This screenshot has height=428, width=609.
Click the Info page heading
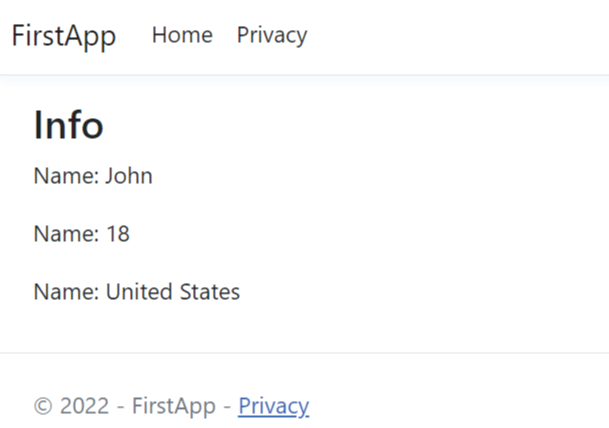point(69,125)
